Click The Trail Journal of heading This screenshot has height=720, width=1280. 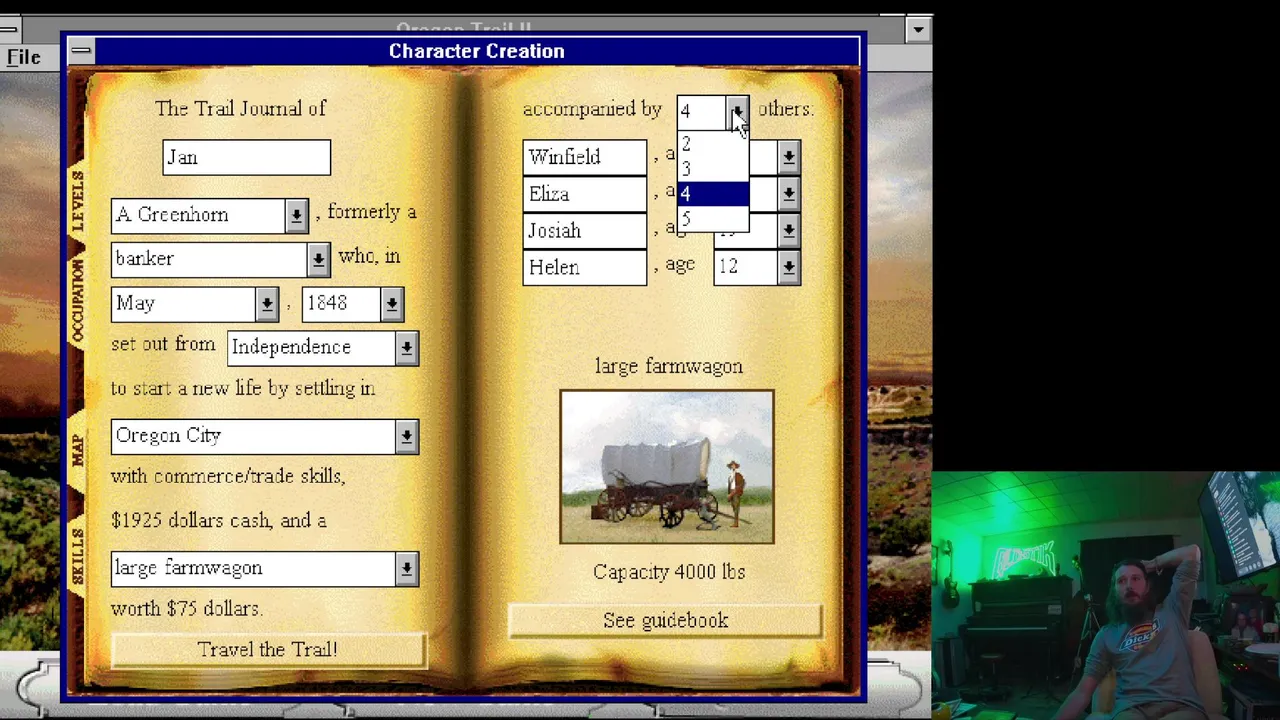(240, 109)
